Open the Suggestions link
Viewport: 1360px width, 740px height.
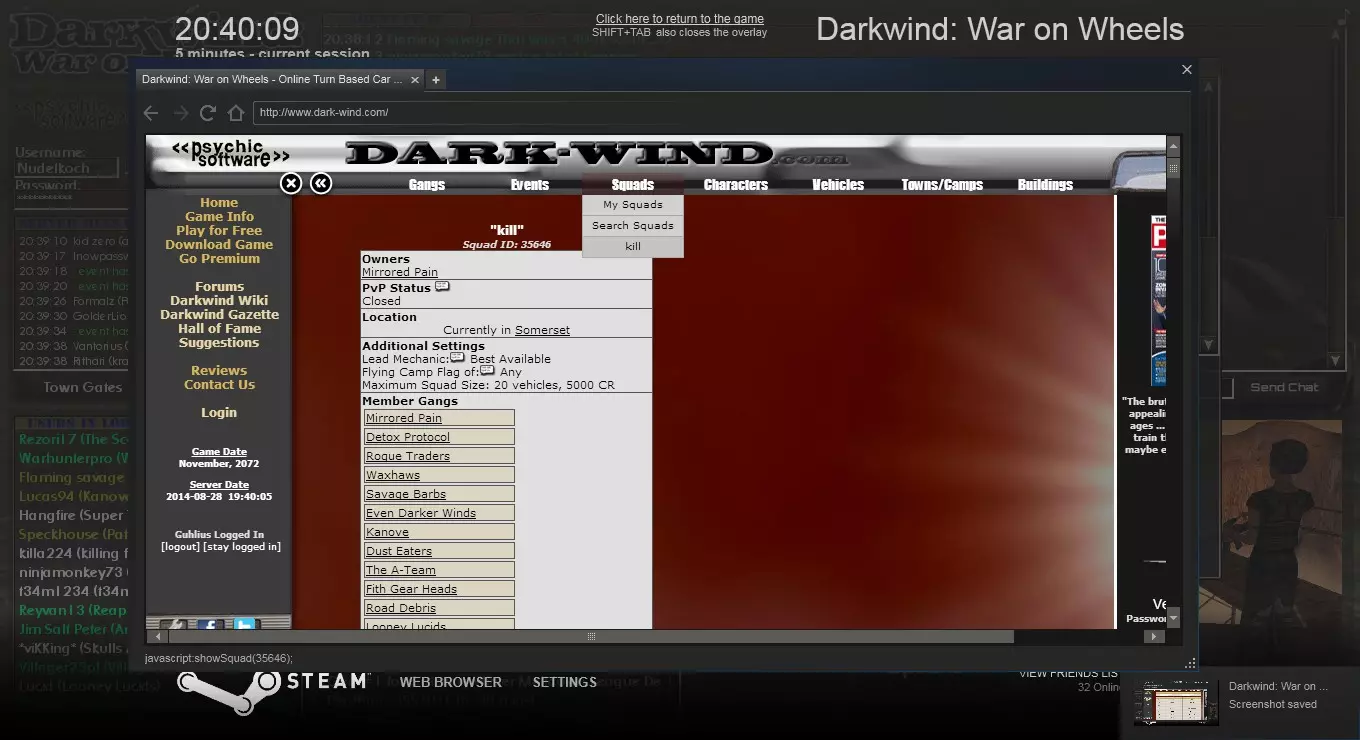pyautogui.click(x=219, y=343)
